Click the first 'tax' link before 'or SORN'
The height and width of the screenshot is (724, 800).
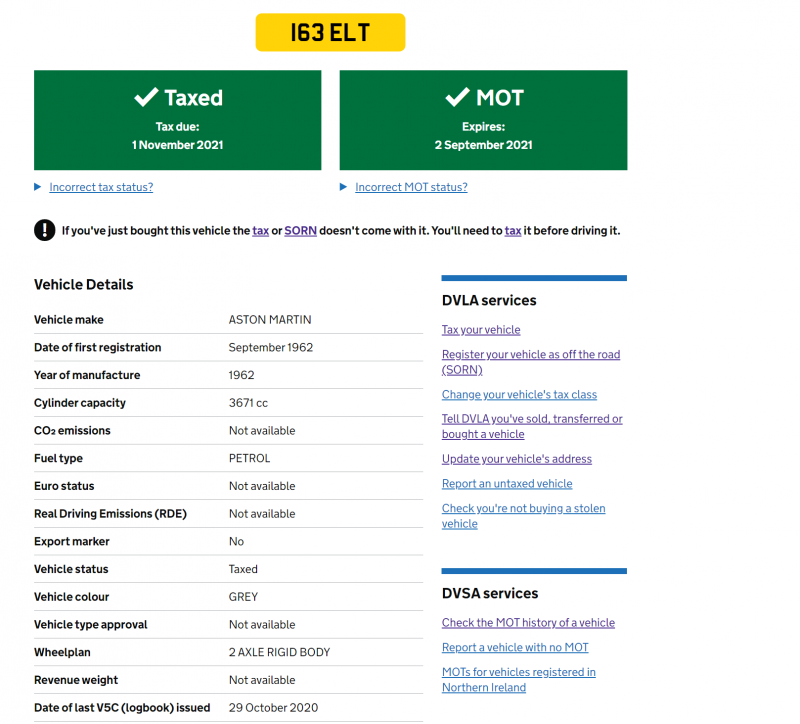coord(261,231)
